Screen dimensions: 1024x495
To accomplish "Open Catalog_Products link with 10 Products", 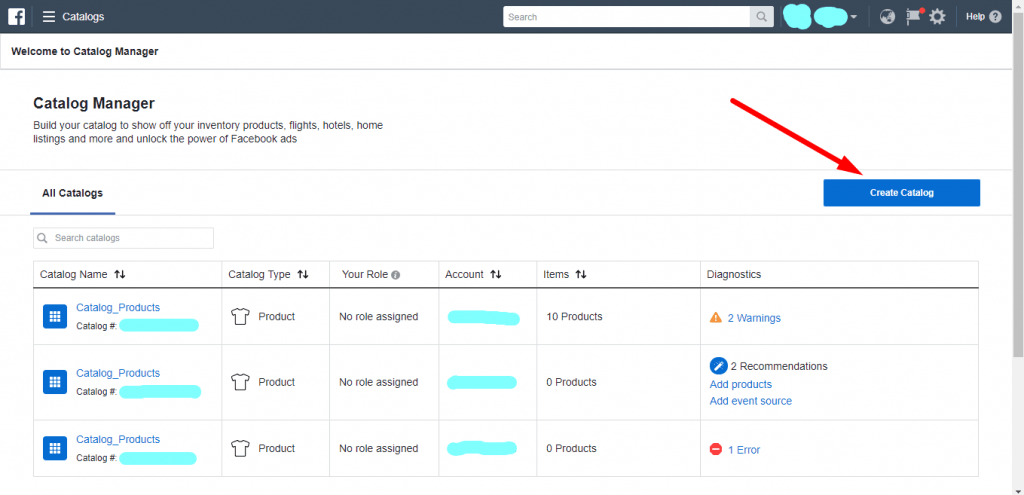I will click(x=118, y=307).
